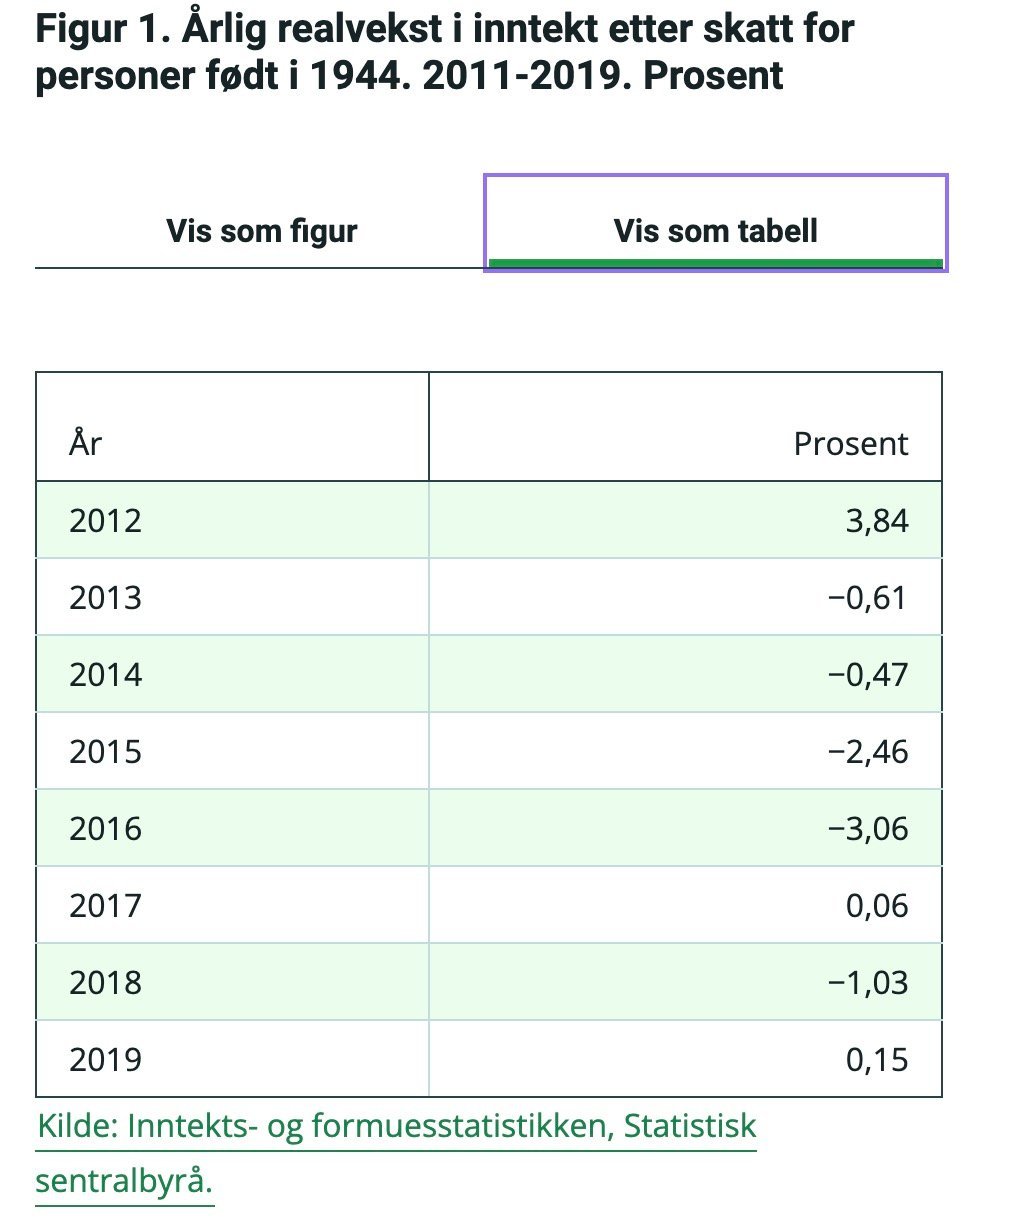
Task: Select the 2014 year cell
Action: coord(232,674)
